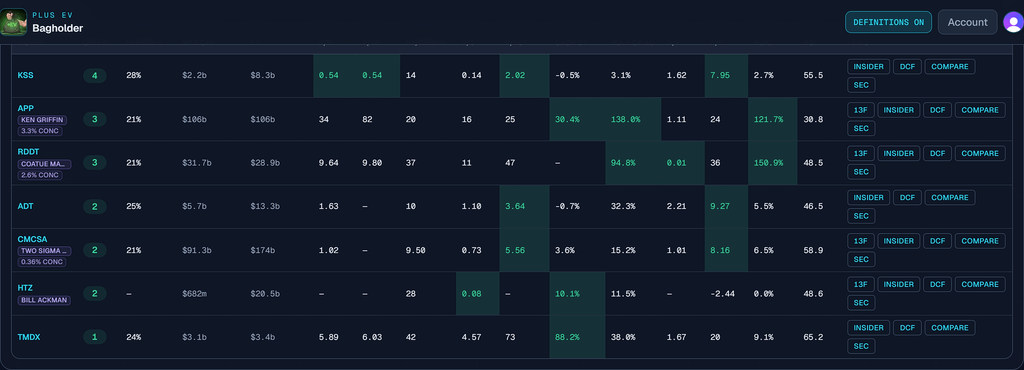Click the Two Sigma tag under CMCSA
Screen dimensions: 1024x370
44,251
